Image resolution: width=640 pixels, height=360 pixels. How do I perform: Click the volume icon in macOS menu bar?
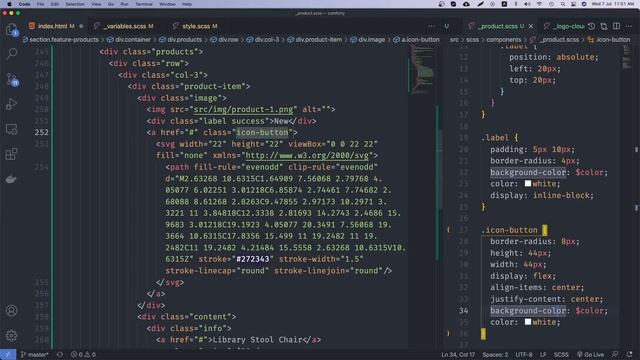(x=527, y=4)
